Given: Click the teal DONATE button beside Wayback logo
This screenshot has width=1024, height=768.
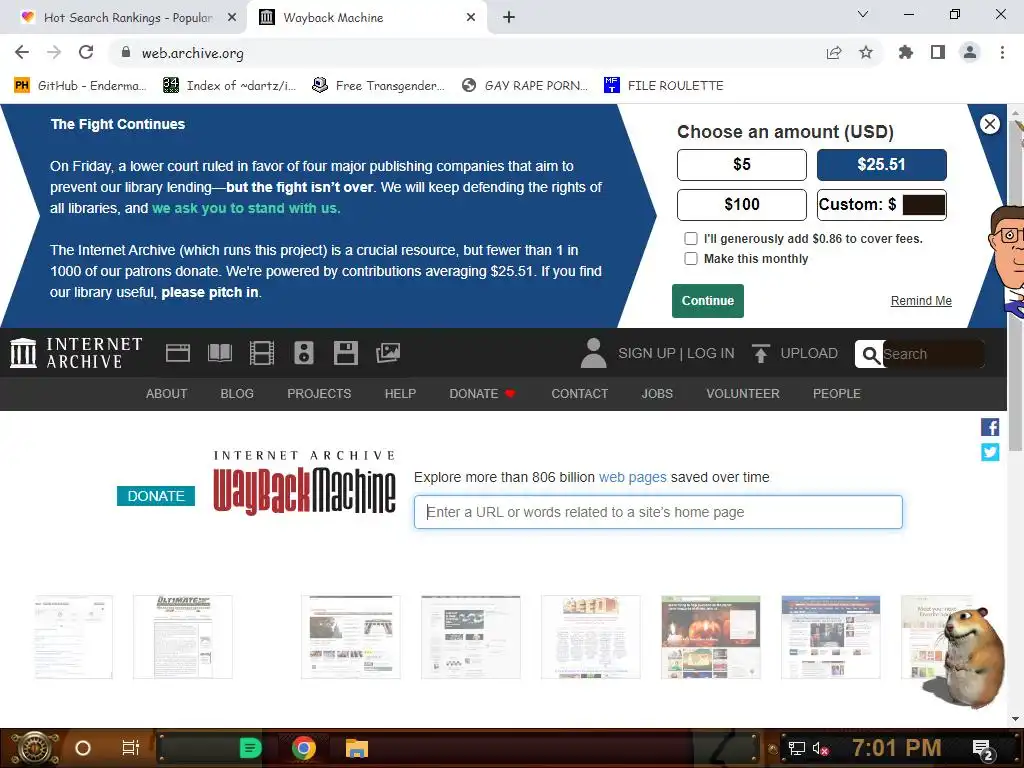Looking at the screenshot, I should tap(156, 496).
